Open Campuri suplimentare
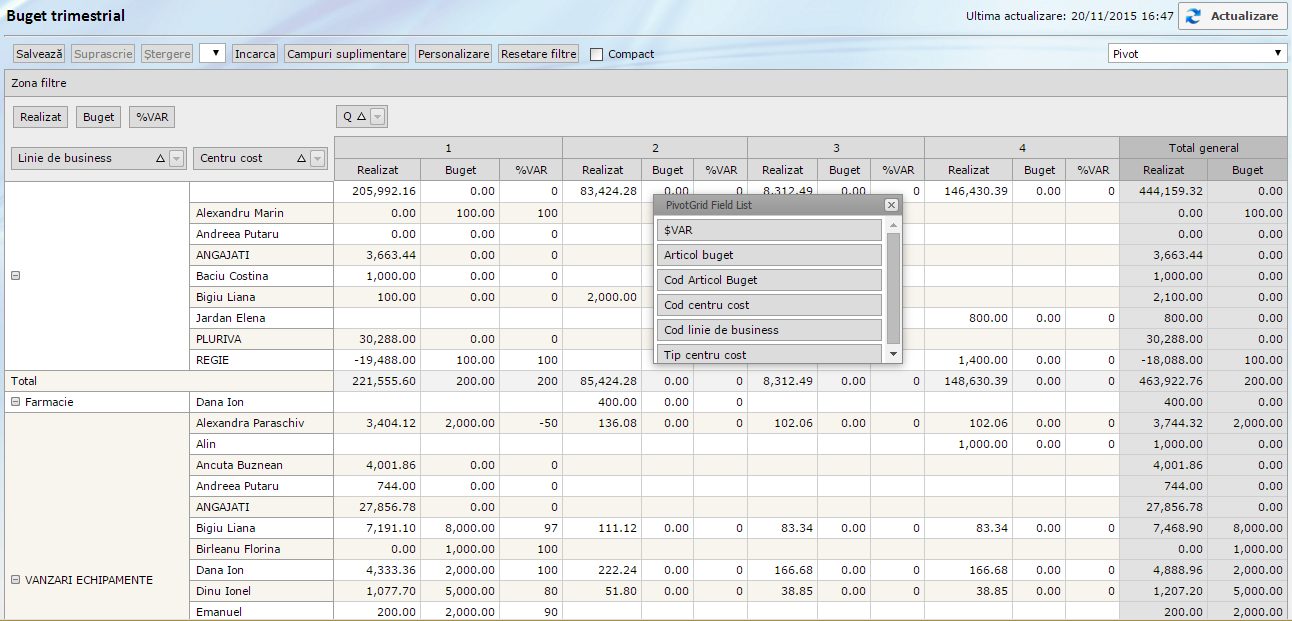The width and height of the screenshot is (1292, 621). tap(346, 54)
